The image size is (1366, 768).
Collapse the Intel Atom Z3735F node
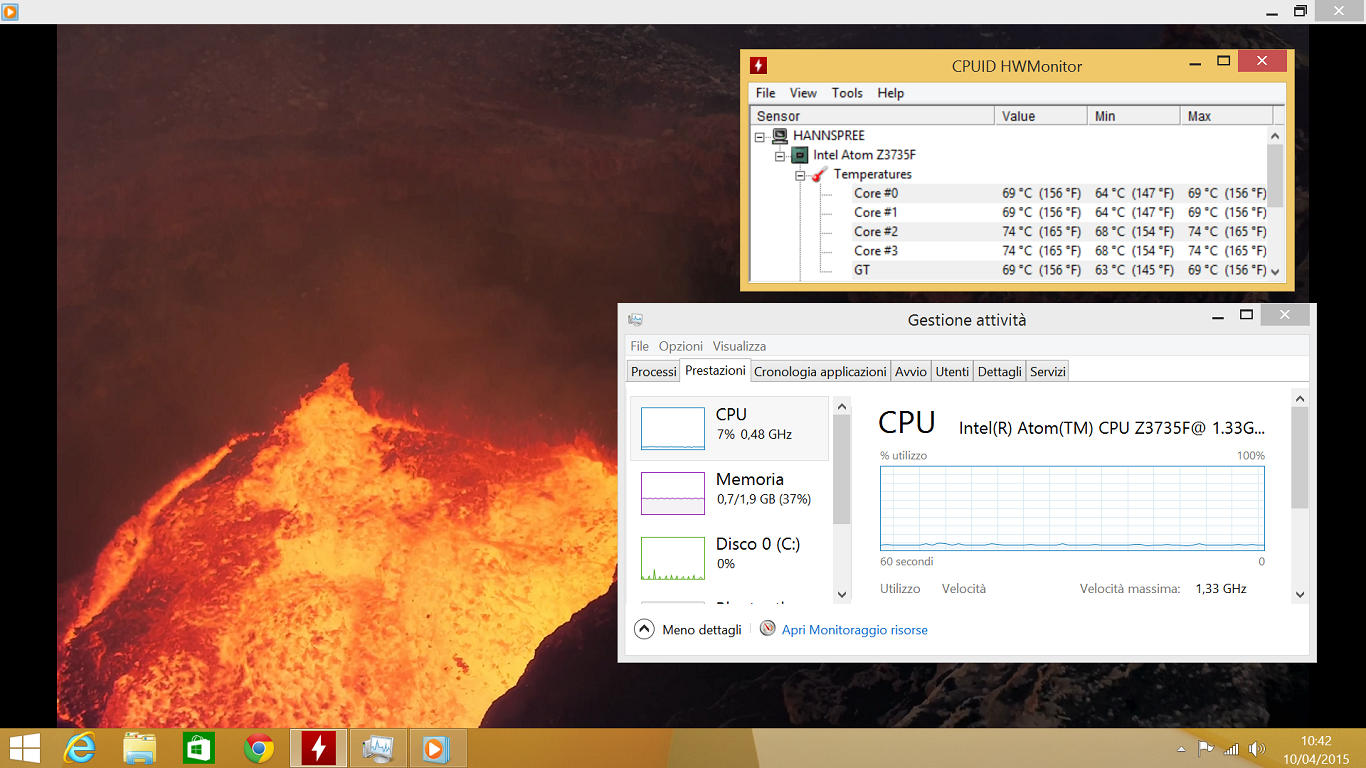point(779,154)
